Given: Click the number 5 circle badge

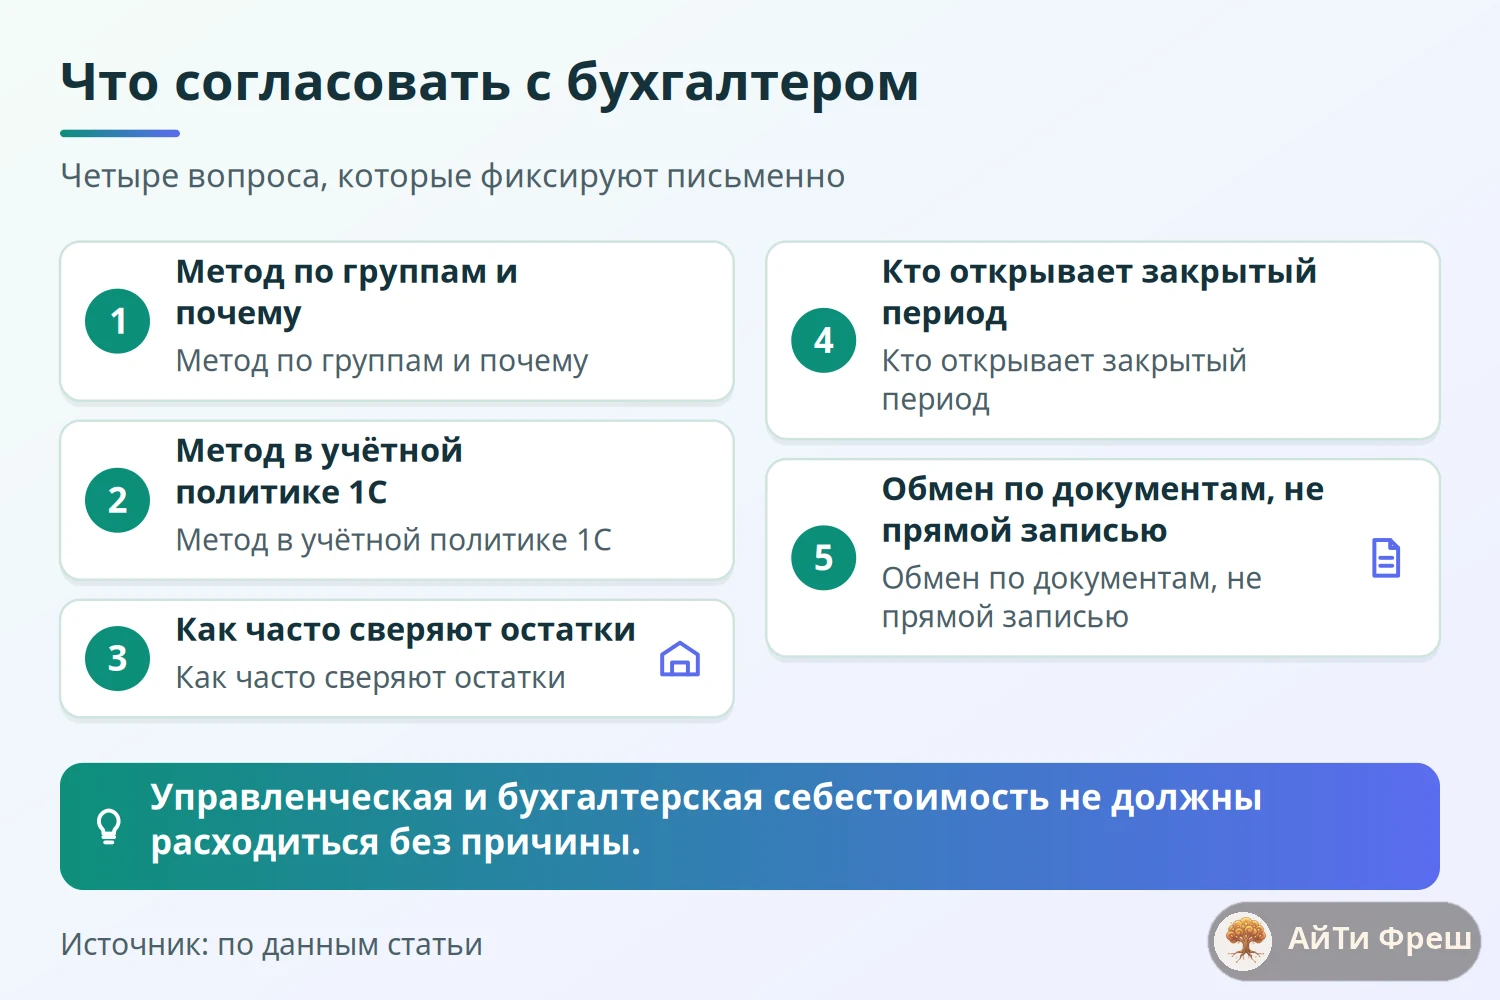Looking at the screenshot, I should coord(824,558).
